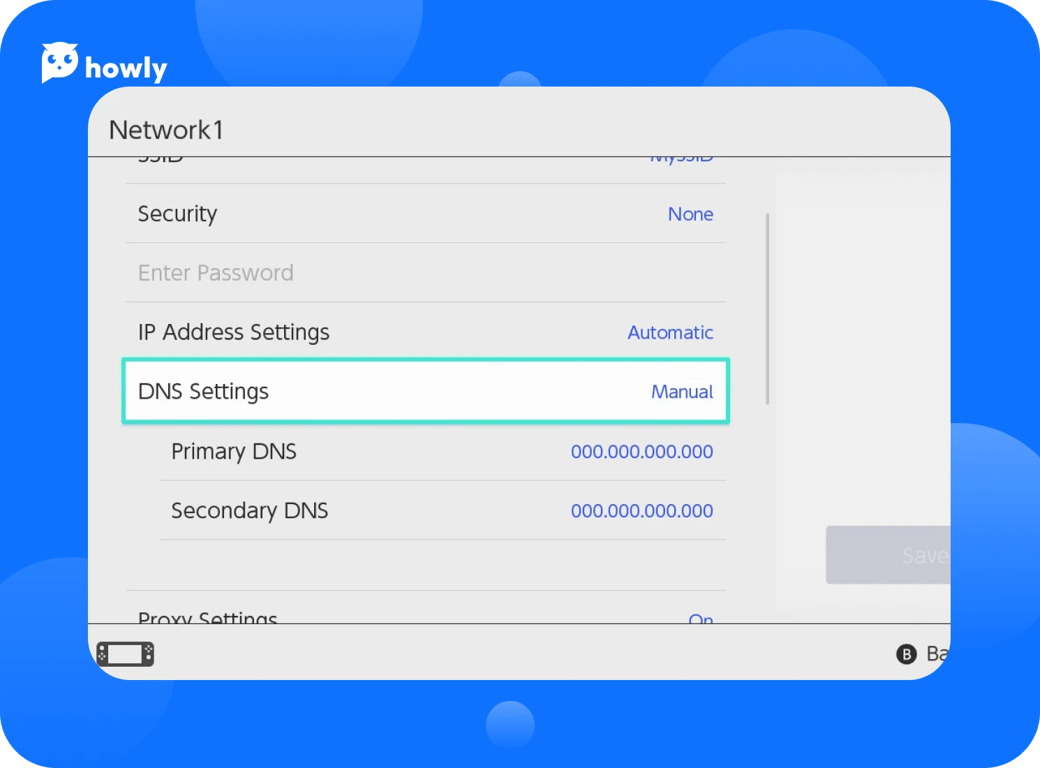Edit the Primary DNS address value
1040x768 pixels.
(642, 452)
